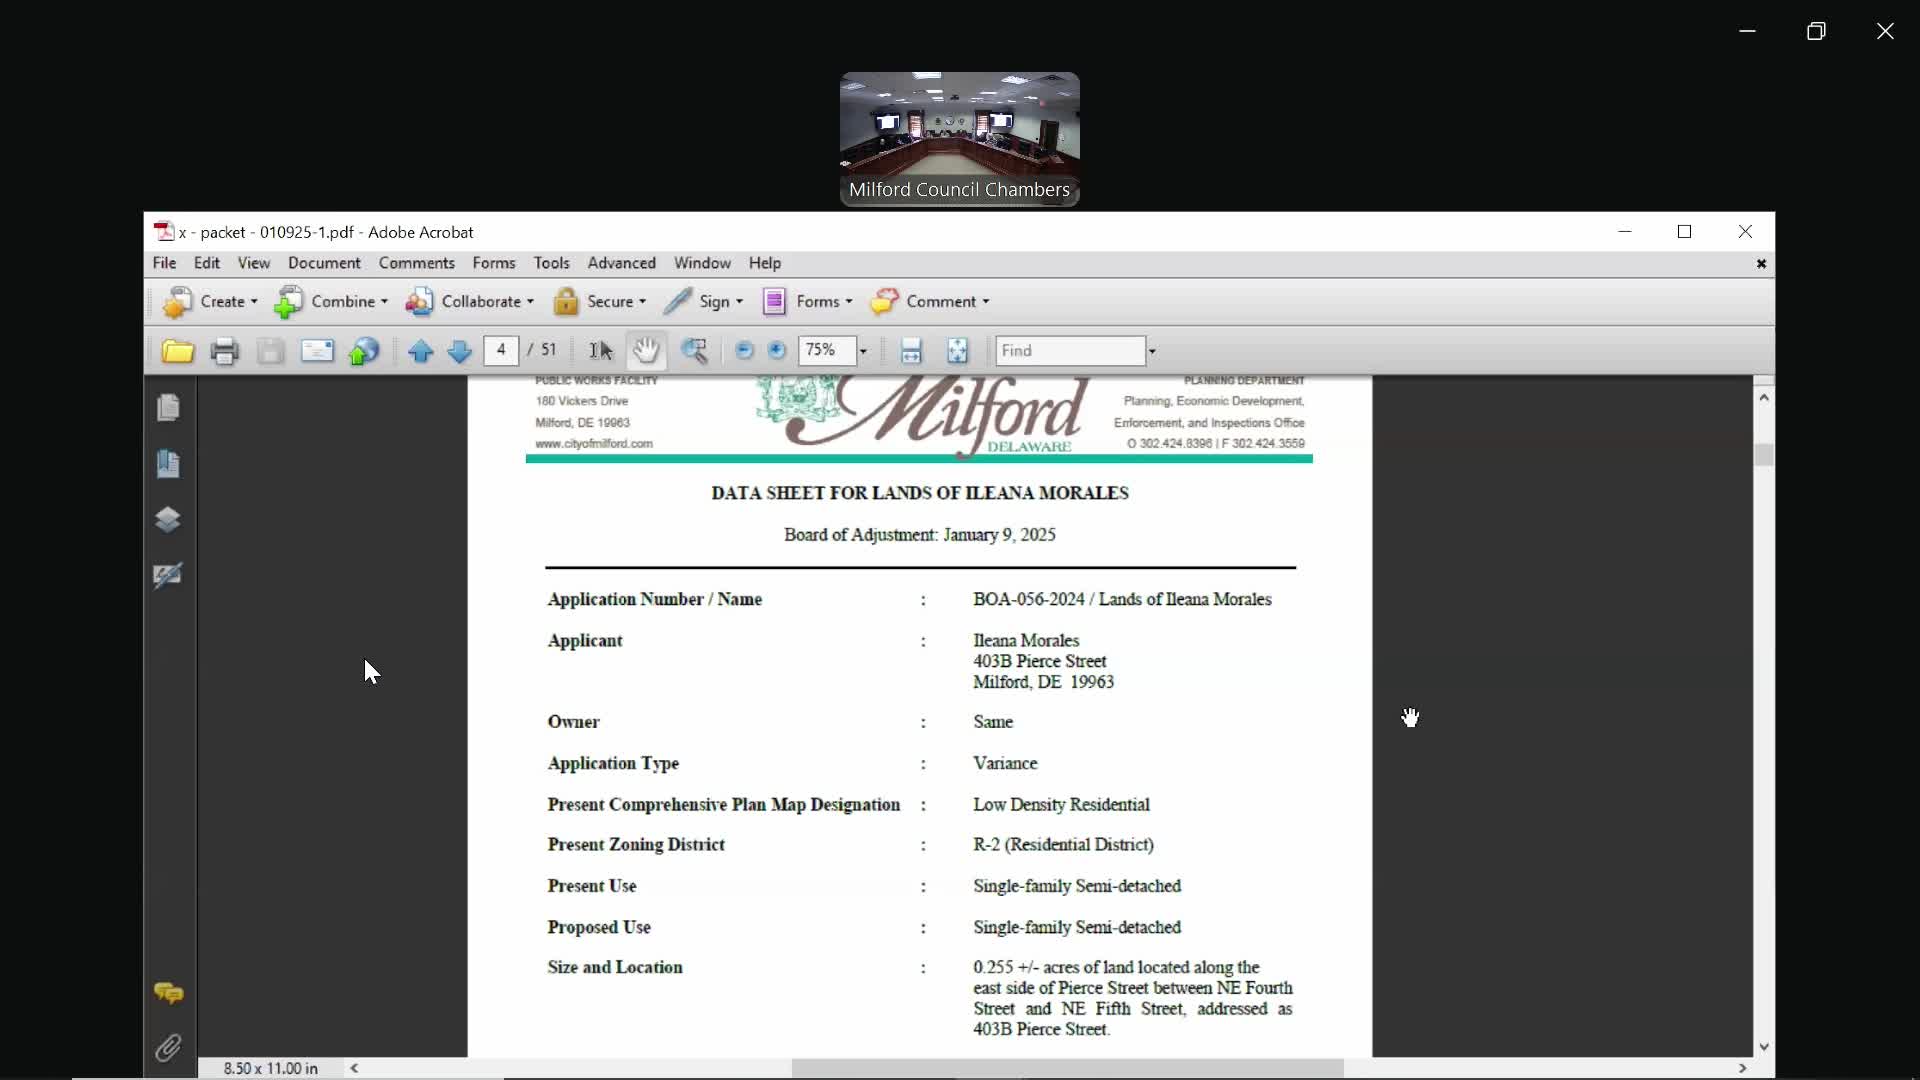Viewport: 1920px width, 1080px height.
Task: Expand the zoom percentage dropdown
Action: tap(863, 351)
